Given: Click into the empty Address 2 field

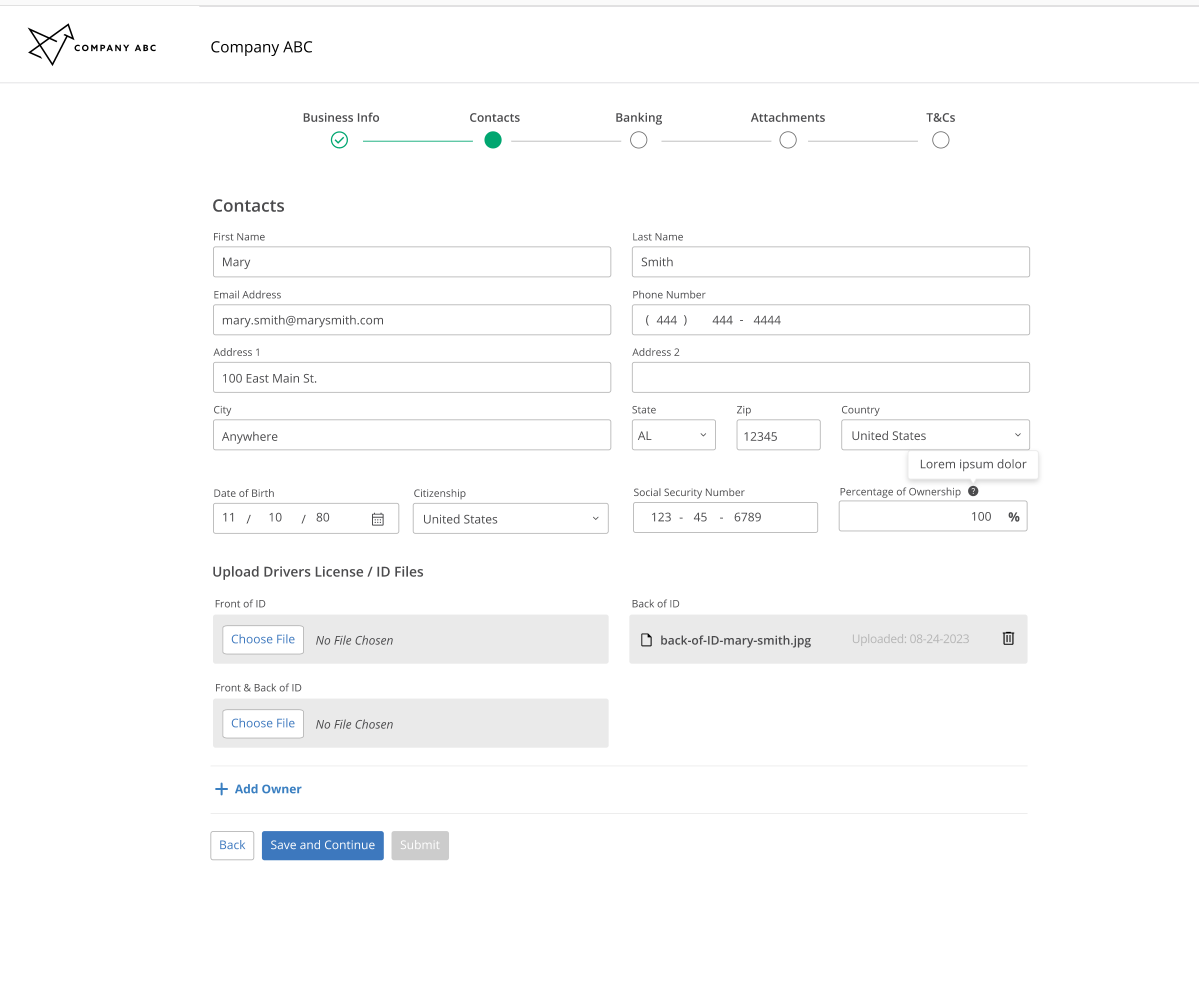Looking at the screenshot, I should tap(830, 378).
